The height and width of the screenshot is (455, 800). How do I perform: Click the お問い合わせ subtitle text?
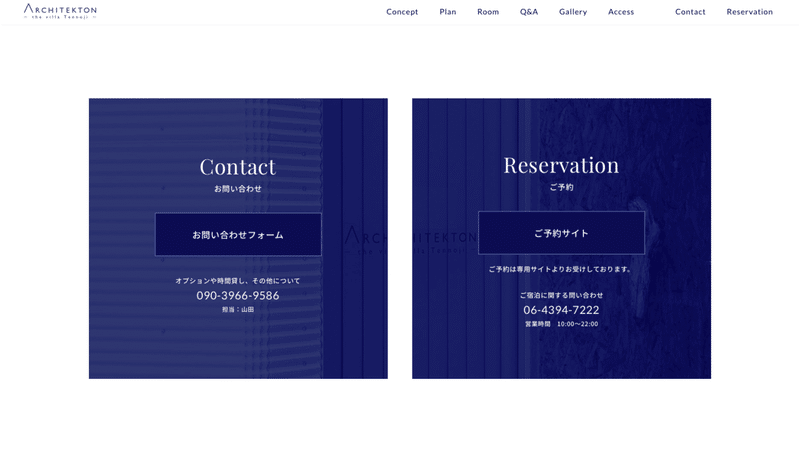238,189
